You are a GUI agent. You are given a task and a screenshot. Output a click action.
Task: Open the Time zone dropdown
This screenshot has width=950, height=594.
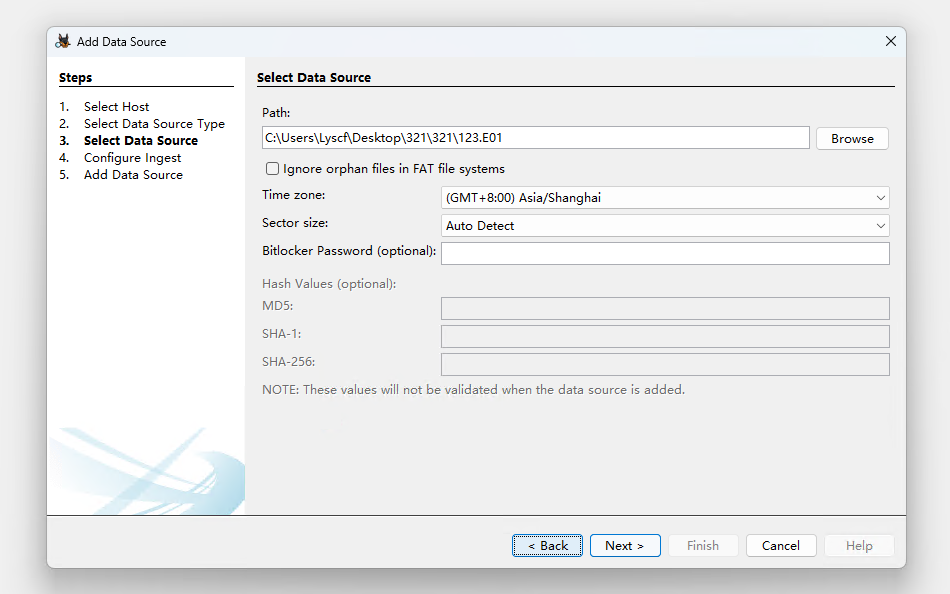click(x=665, y=198)
